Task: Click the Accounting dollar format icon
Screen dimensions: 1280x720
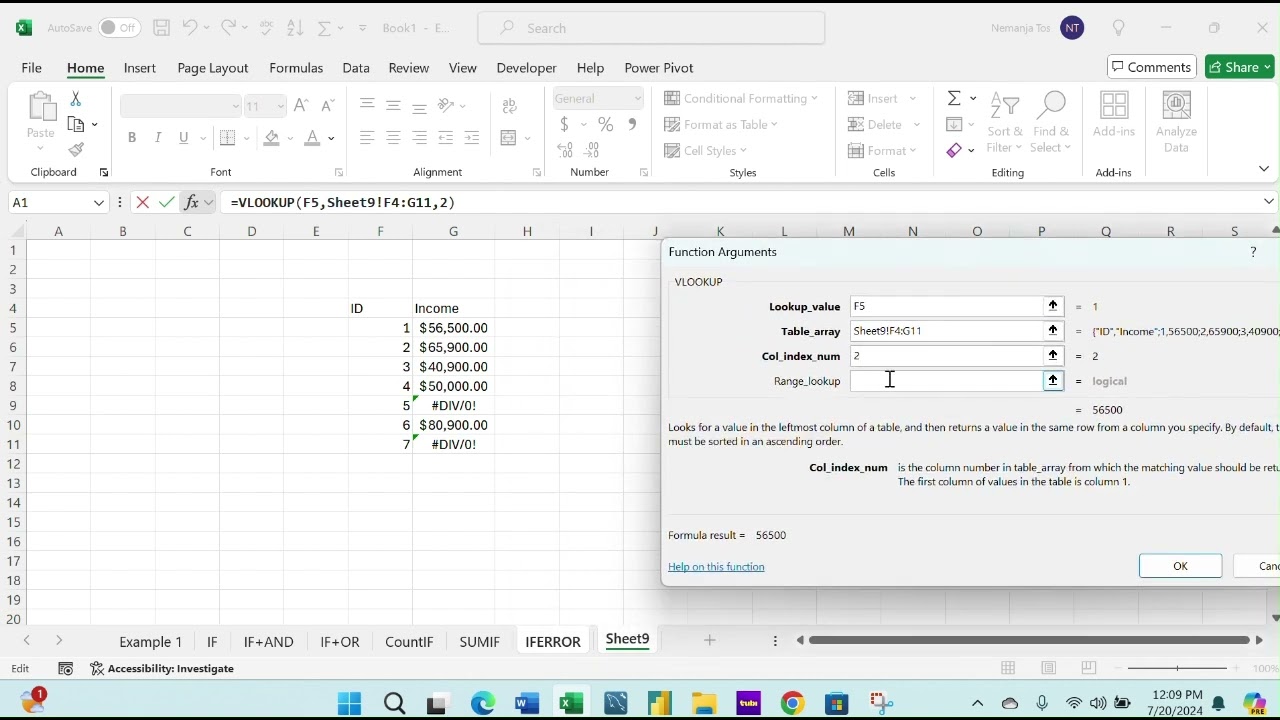Action: 565,124
